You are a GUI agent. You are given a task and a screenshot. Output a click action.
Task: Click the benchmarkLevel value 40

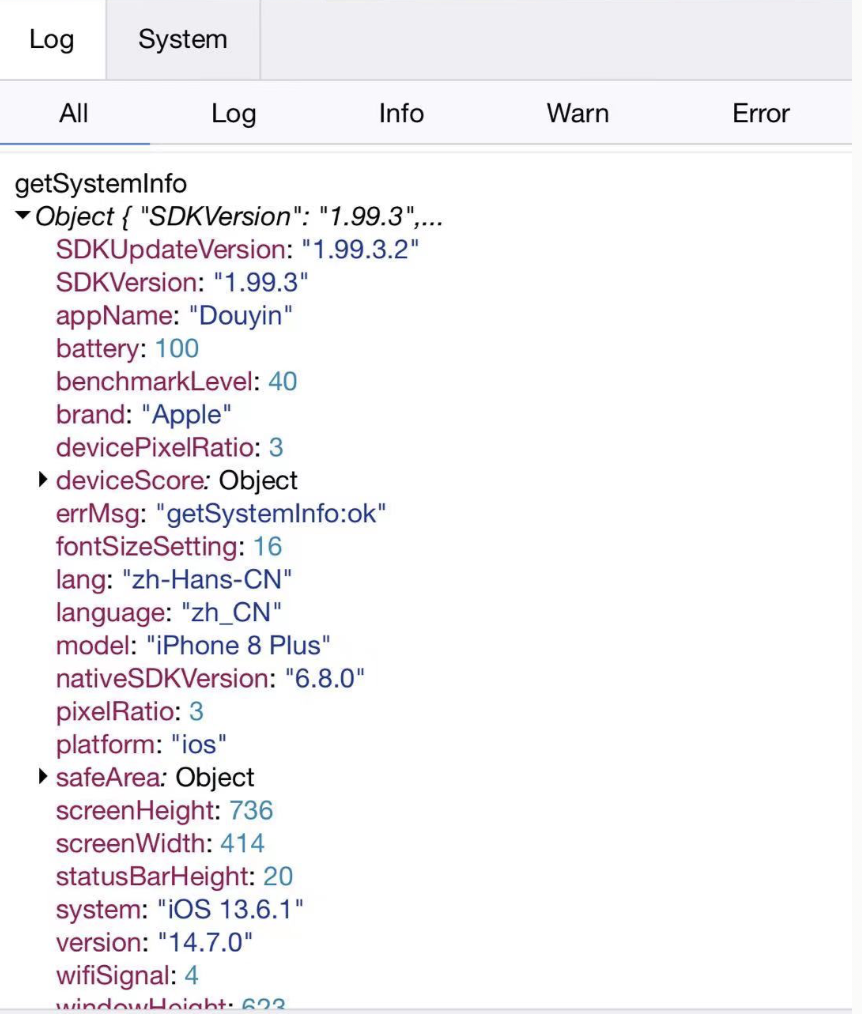[x=283, y=382]
